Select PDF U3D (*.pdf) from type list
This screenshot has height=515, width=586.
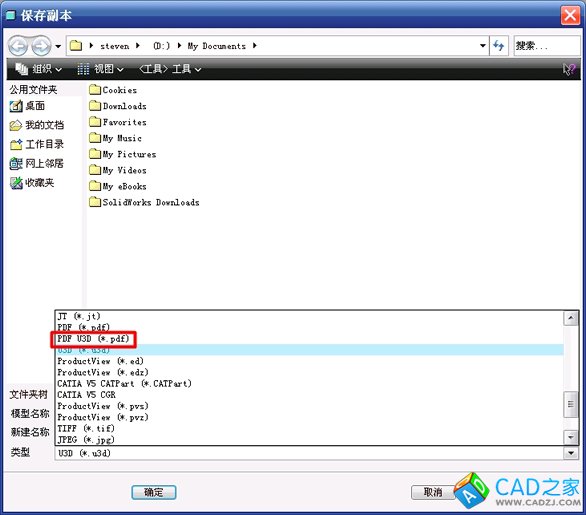[x=93, y=339]
